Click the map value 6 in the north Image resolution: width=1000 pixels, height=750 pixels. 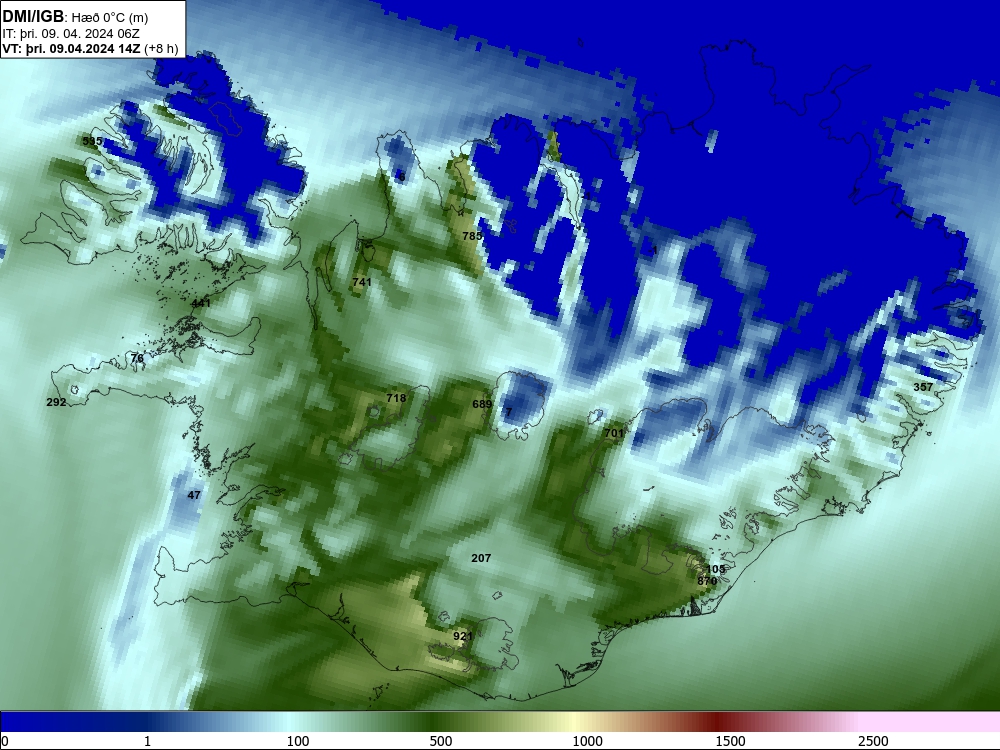click(401, 177)
